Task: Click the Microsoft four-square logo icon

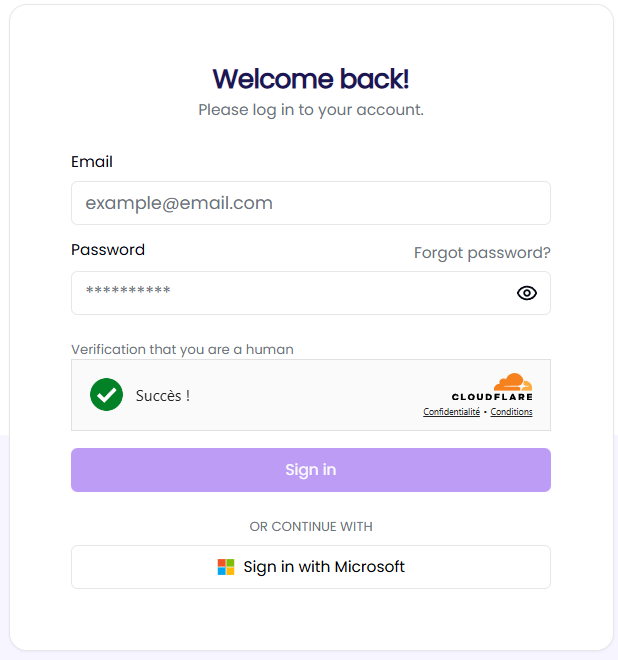Action: pos(226,567)
